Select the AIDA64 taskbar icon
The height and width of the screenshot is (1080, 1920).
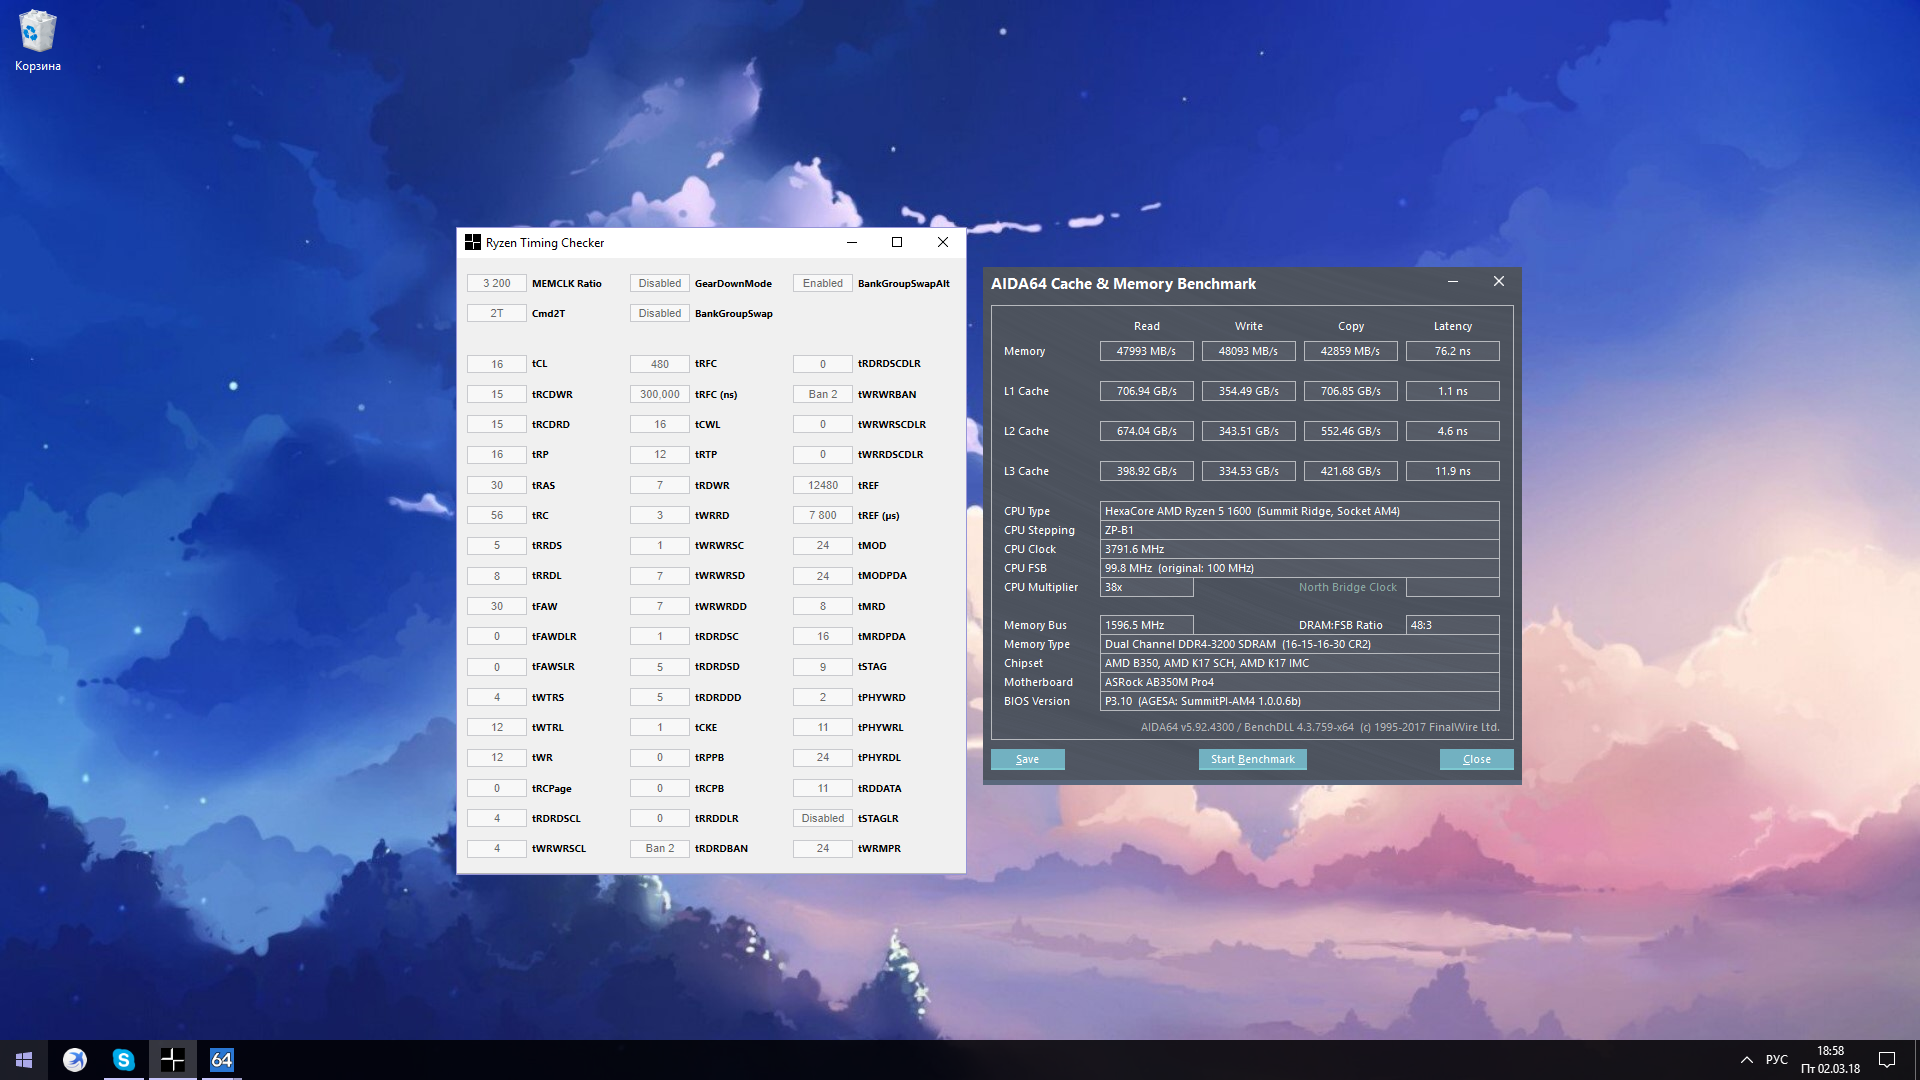coord(221,1059)
